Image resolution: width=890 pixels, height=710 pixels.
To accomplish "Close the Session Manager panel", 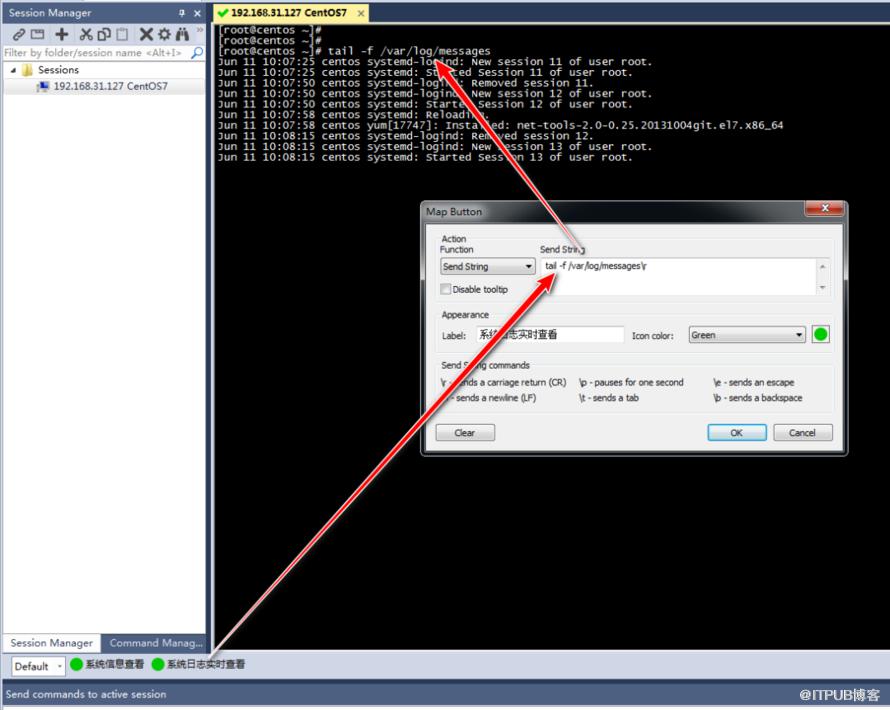I will coord(197,13).
